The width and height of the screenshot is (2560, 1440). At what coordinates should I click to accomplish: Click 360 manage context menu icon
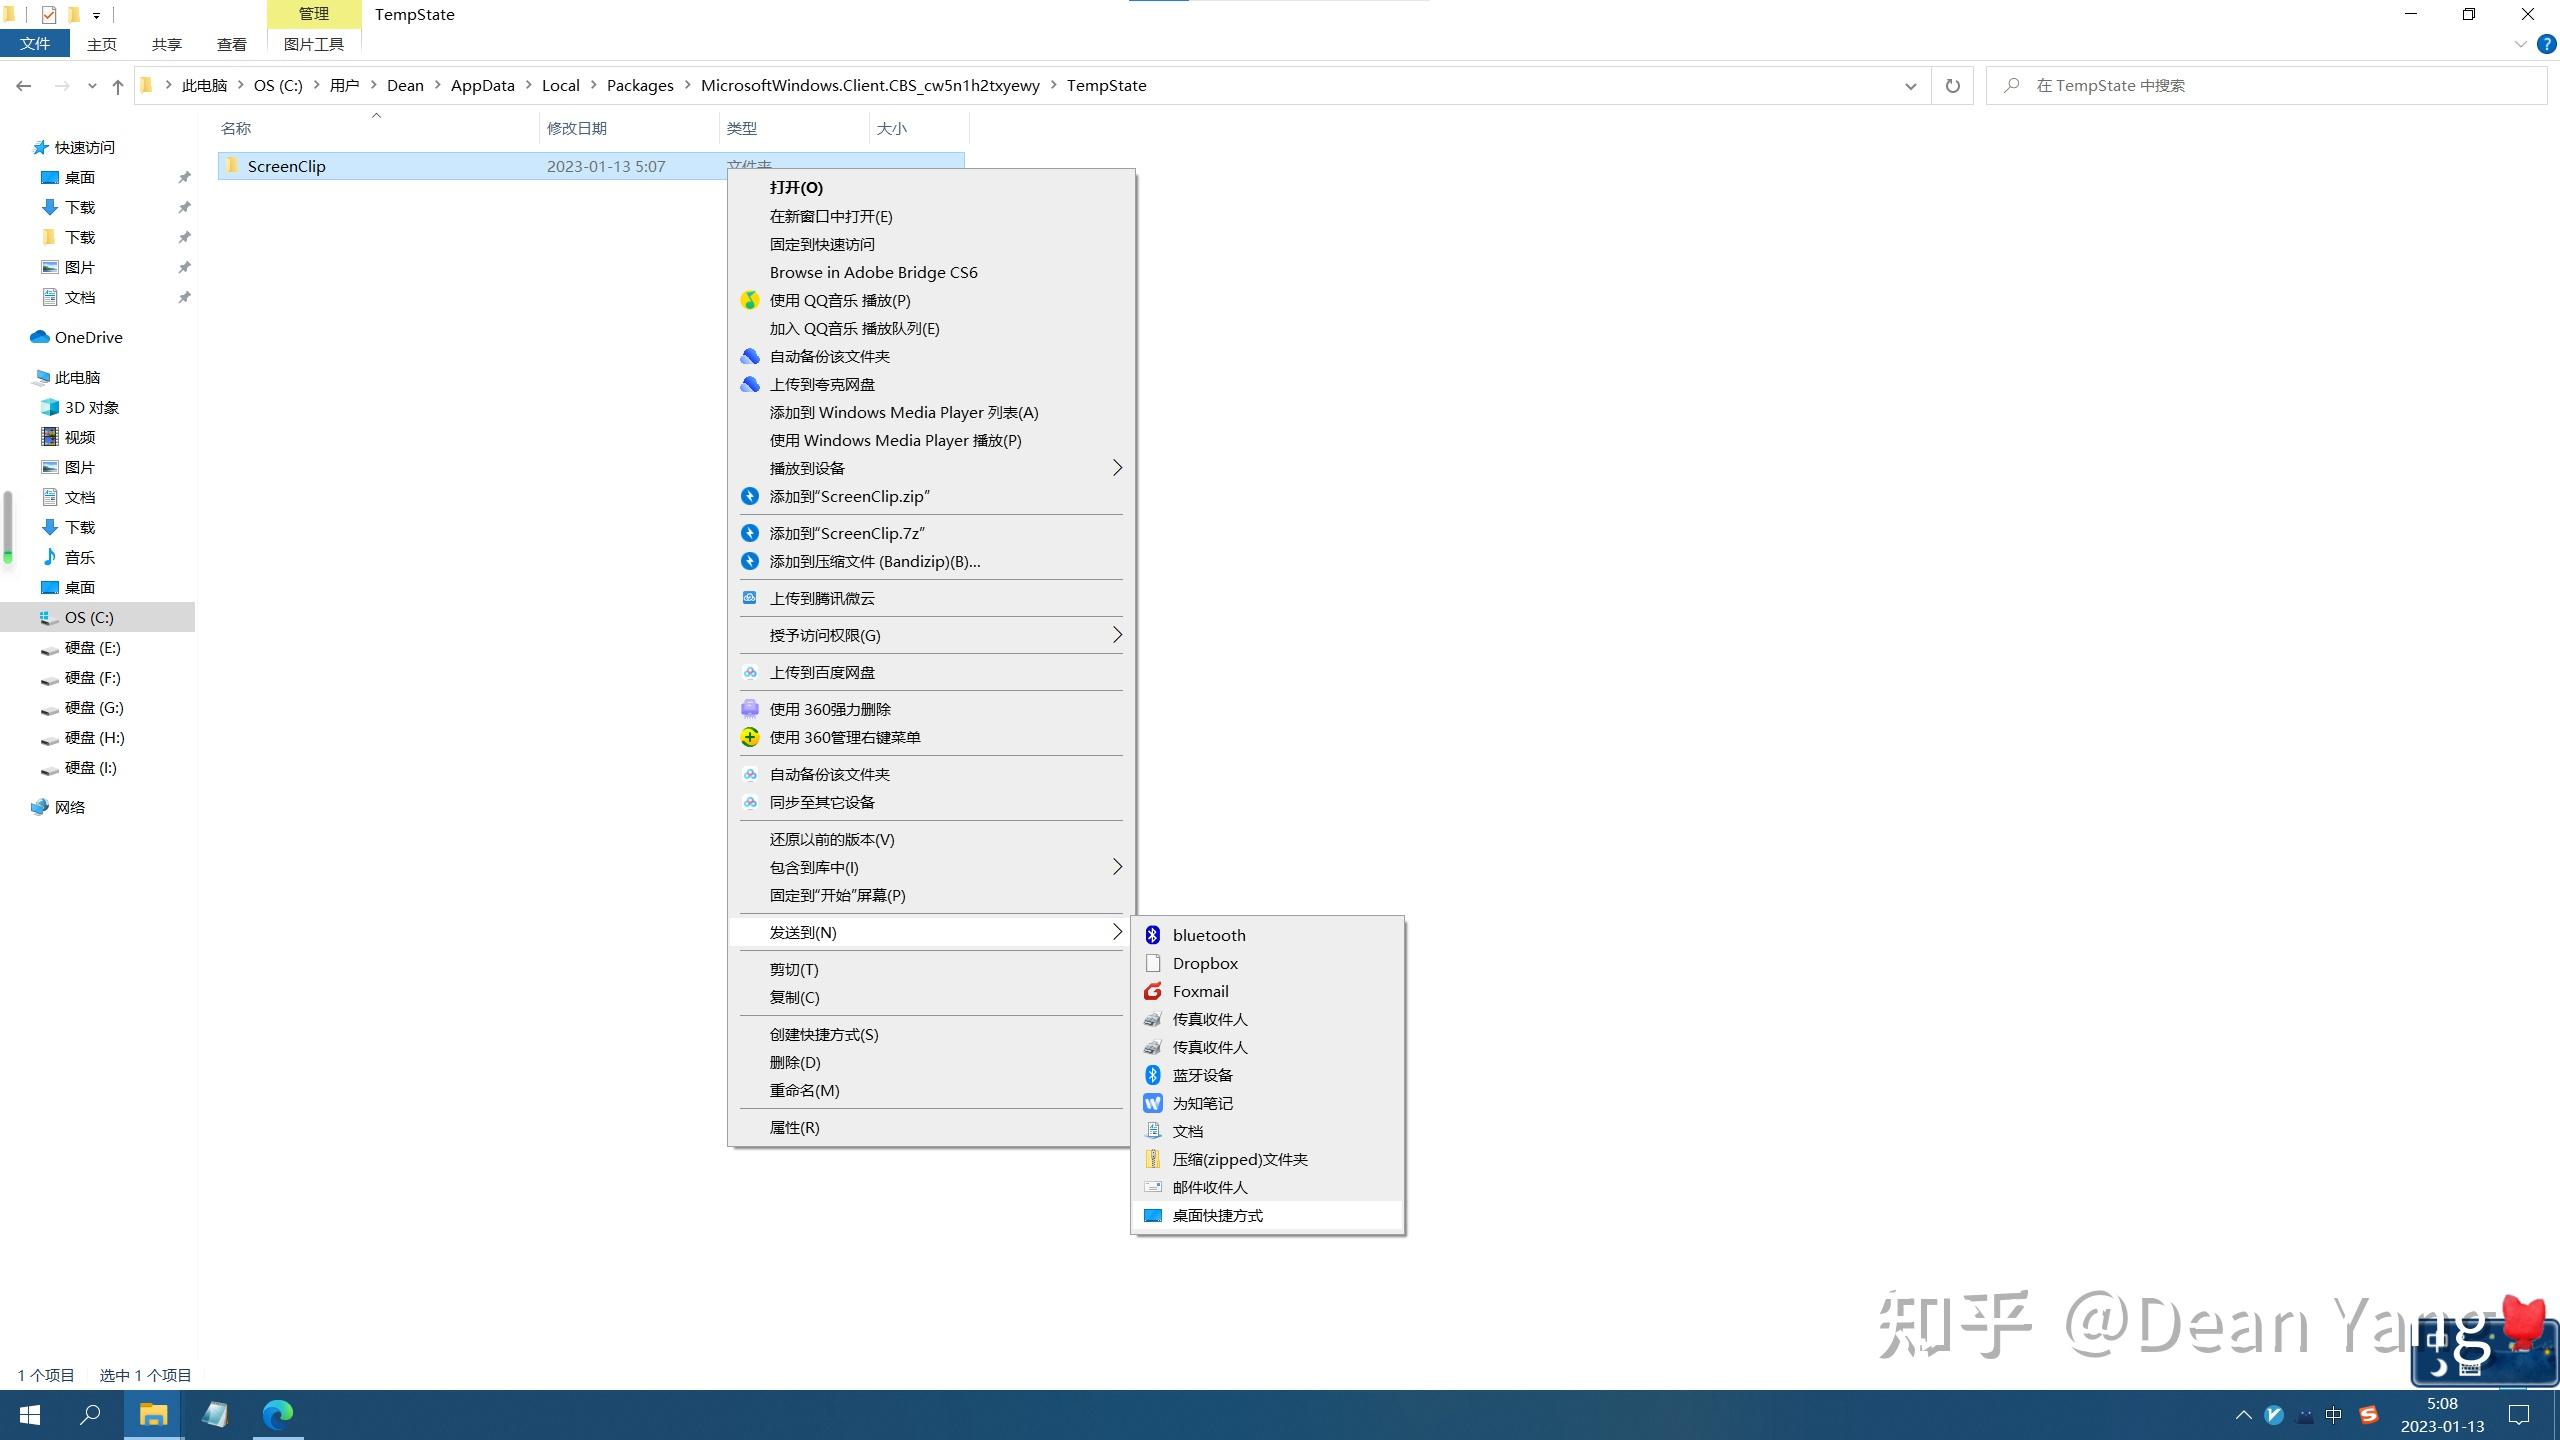click(x=750, y=737)
